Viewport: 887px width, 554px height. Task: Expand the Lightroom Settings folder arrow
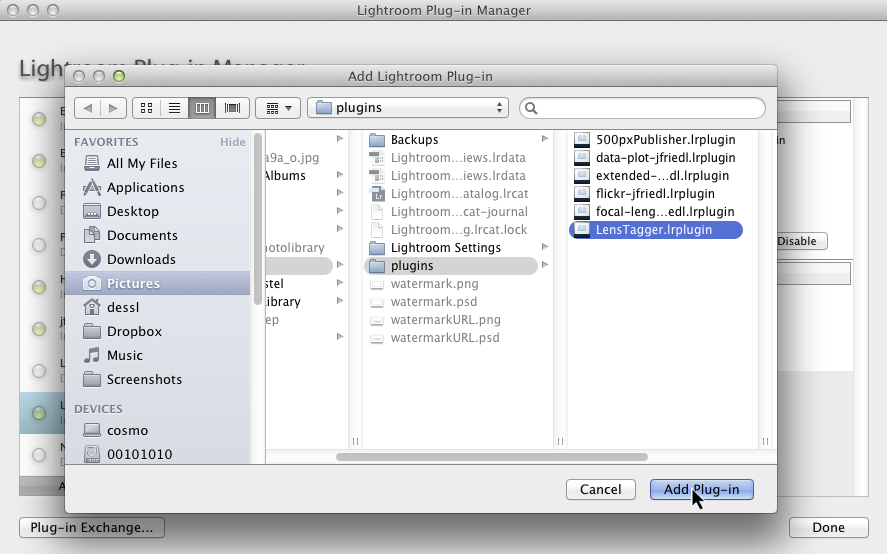point(545,247)
